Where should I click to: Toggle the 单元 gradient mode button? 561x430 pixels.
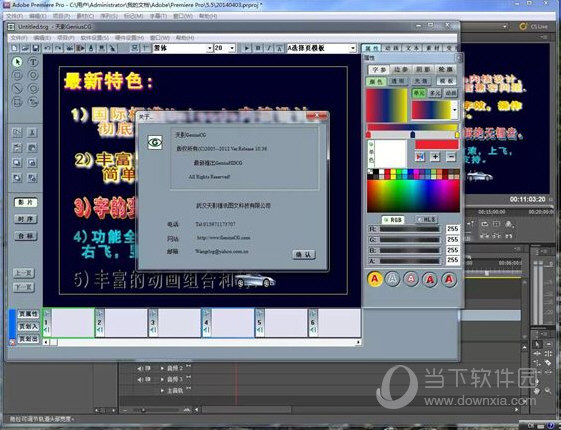418,93
